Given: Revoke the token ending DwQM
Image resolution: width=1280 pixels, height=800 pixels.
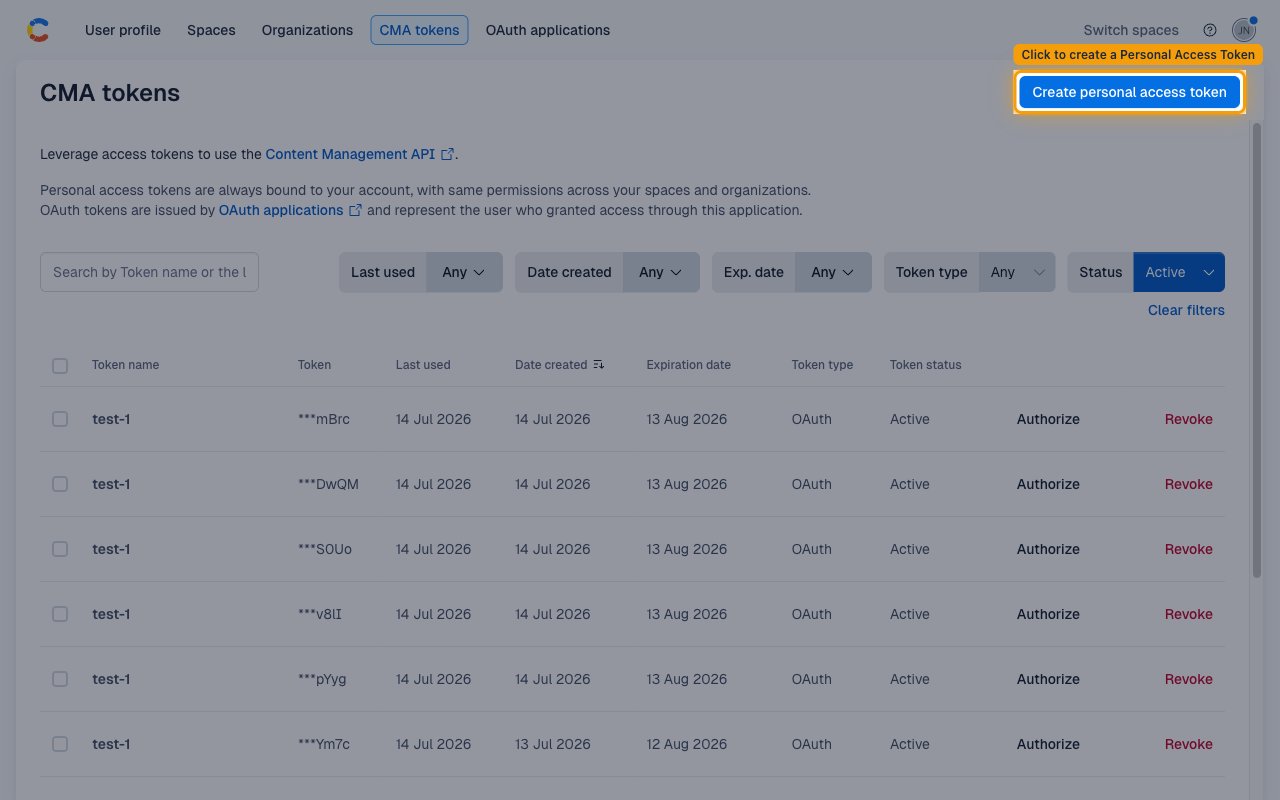Looking at the screenshot, I should [x=1189, y=484].
